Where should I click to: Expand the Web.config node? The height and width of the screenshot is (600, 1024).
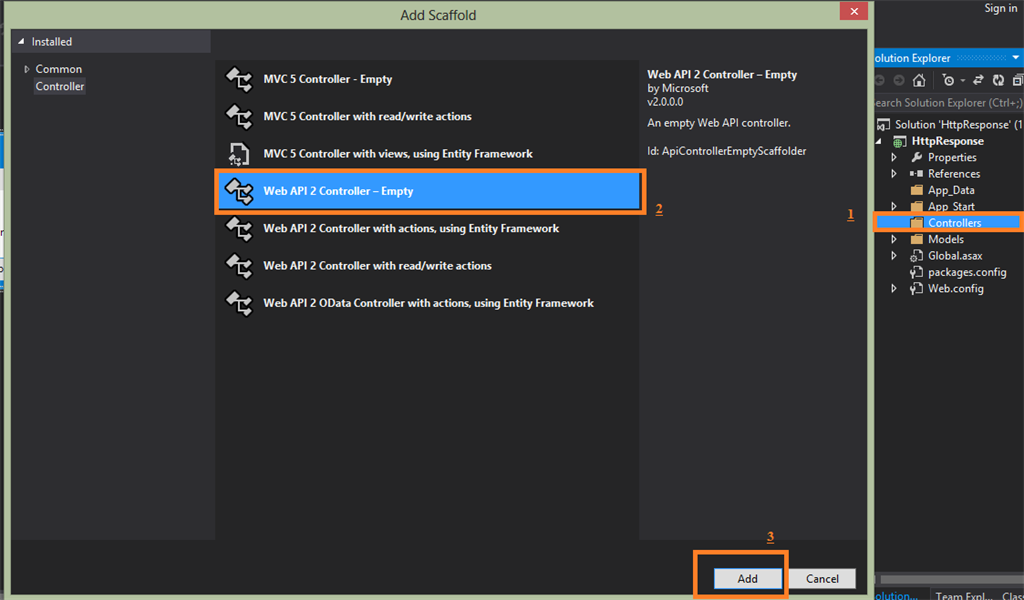pyautogui.click(x=894, y=289)
